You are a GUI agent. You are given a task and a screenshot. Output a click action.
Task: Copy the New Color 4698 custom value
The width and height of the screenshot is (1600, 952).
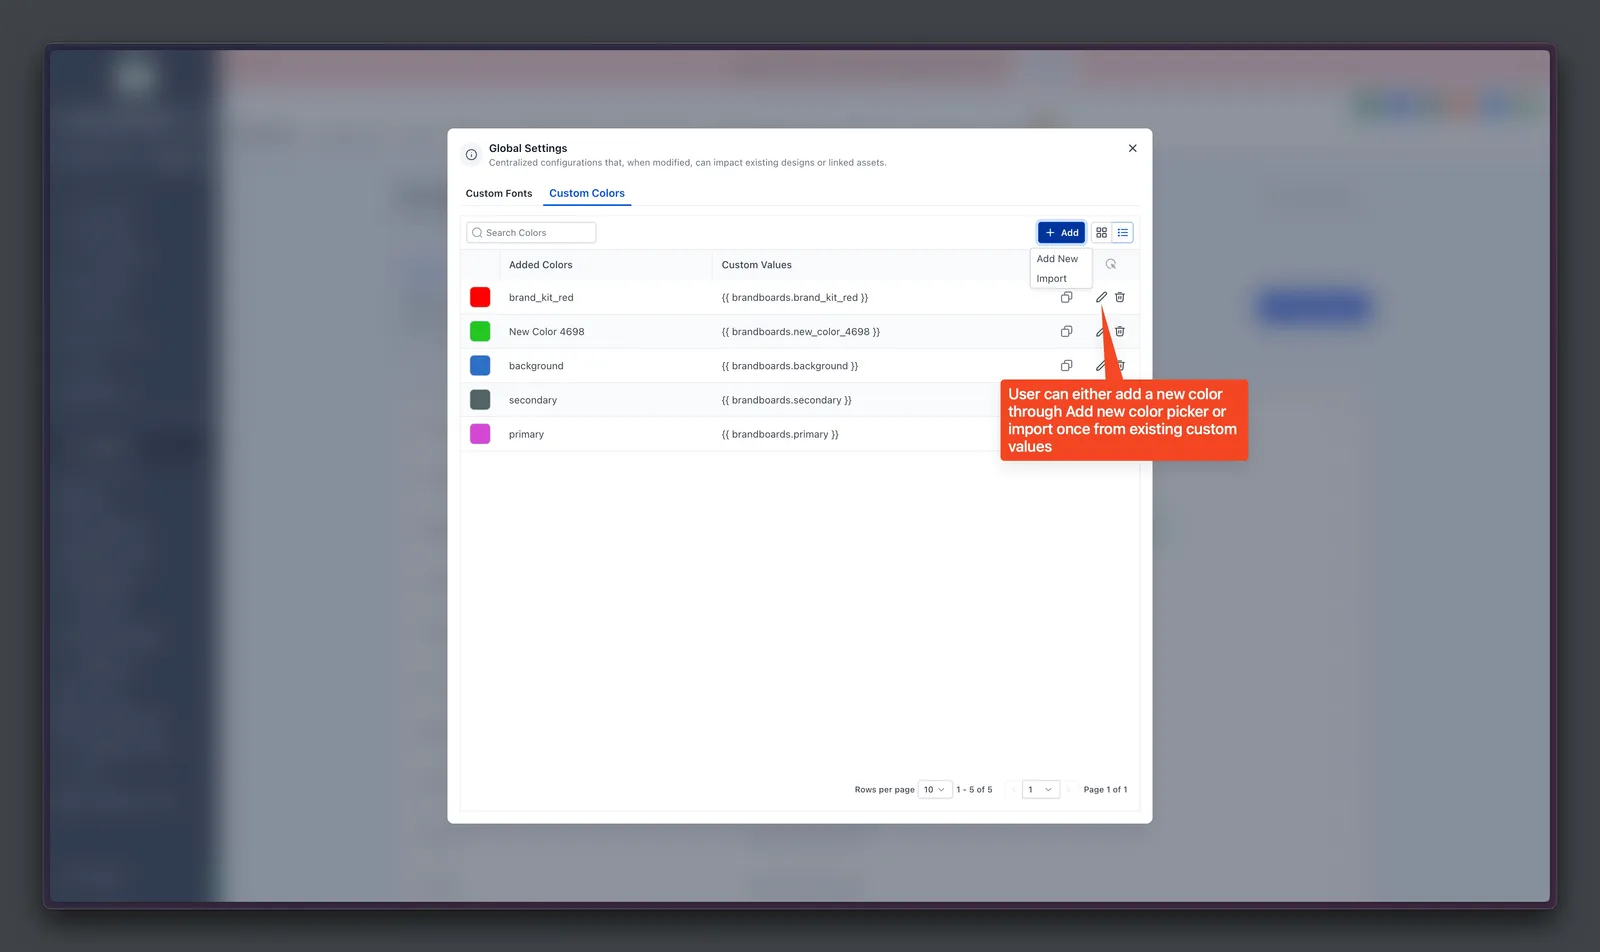(x=1066, y=331)
